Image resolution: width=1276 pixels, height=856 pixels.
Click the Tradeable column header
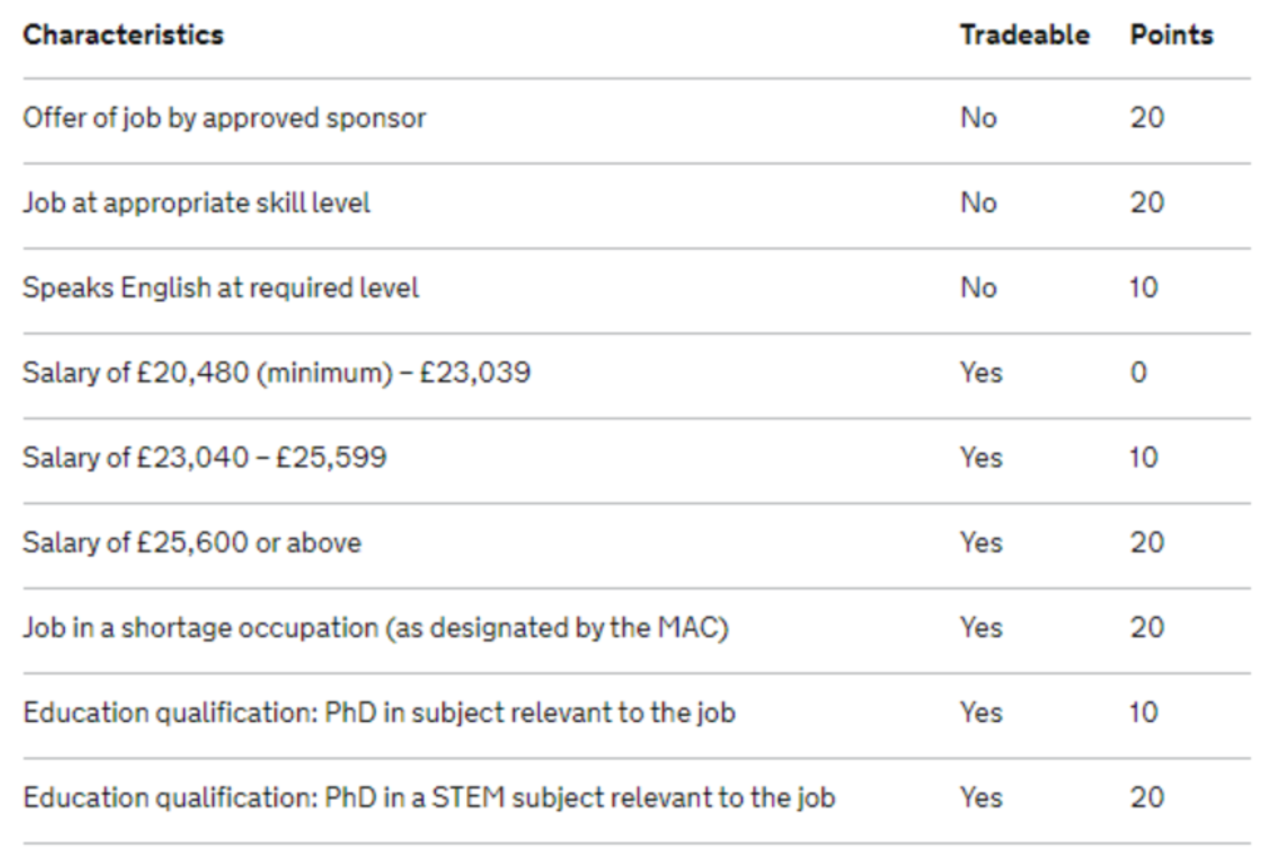pos(1024,35)
